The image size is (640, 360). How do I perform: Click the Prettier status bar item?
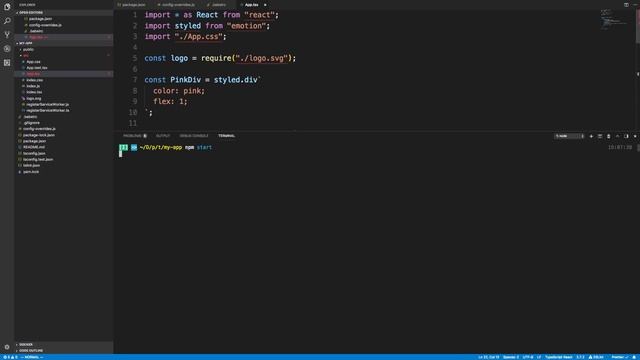coord(620,357)
